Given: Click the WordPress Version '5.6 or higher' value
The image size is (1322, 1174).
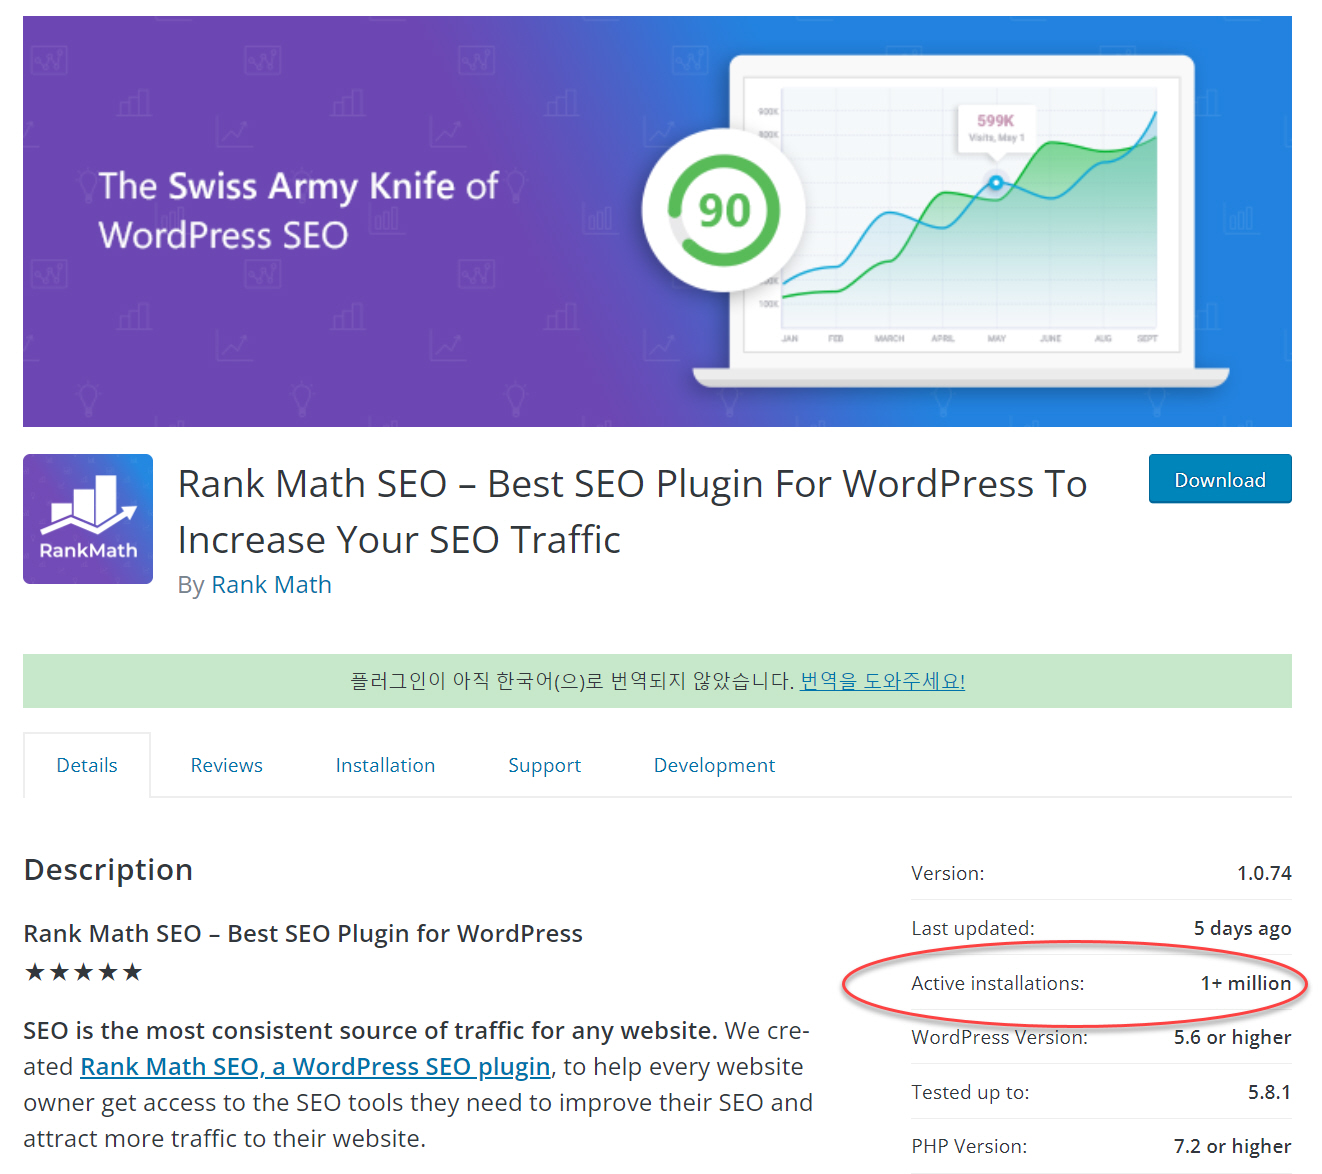Looking at the screenshot, I should [x=1232, y=1037].
